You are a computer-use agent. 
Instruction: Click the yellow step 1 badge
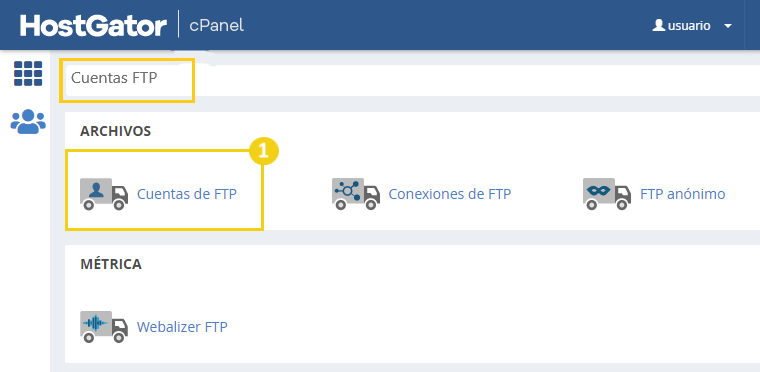[x=264, y=151]
